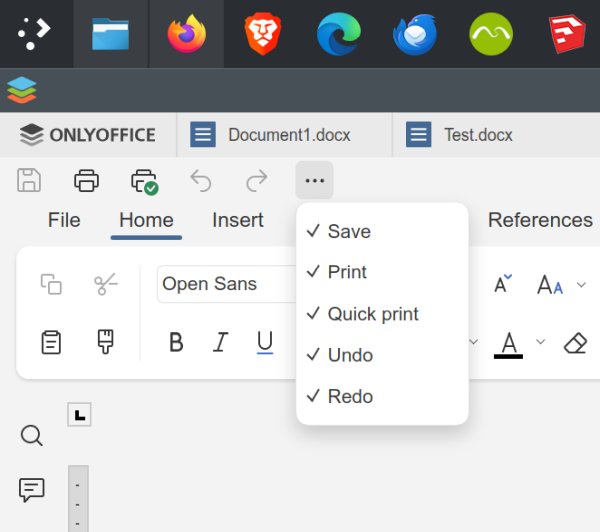Viewport: 600px width, 532px height.
Task: Apply the black font color
Action: coord(509,344)
